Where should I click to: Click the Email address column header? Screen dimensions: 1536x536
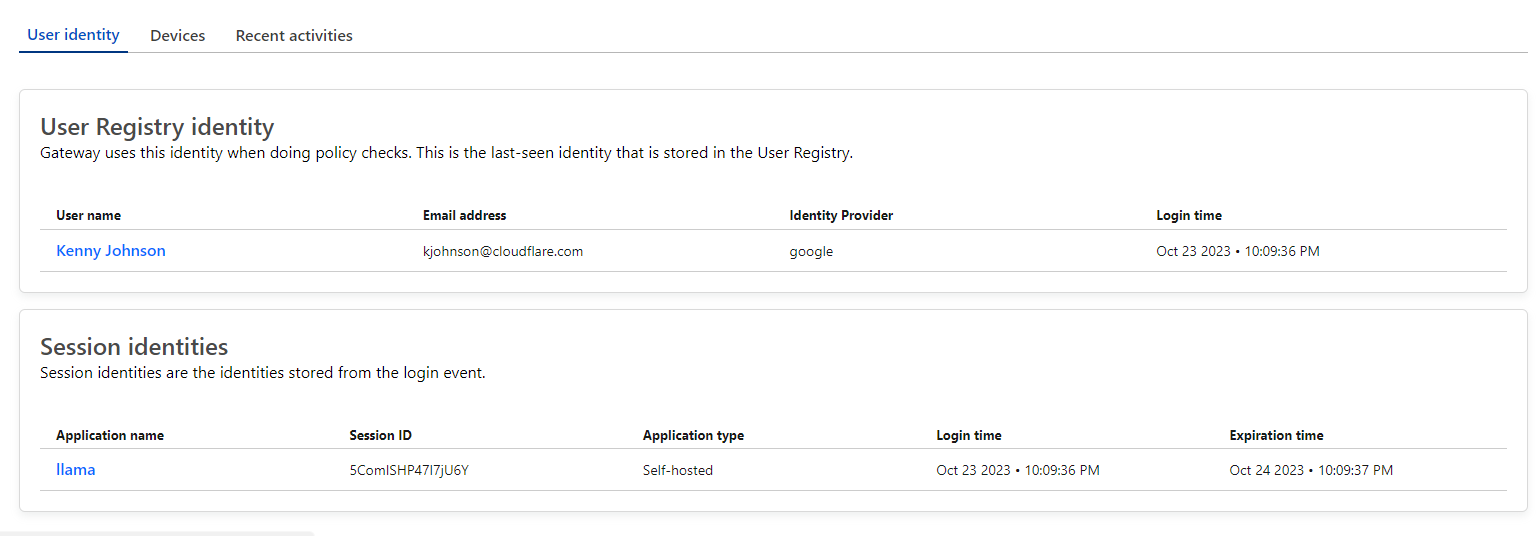point(464,215)
